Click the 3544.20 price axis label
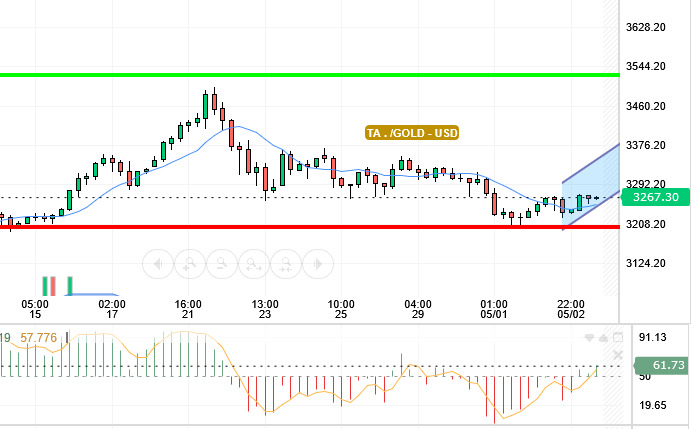Viewport: 695px width, 429px height. pos(646,66)
